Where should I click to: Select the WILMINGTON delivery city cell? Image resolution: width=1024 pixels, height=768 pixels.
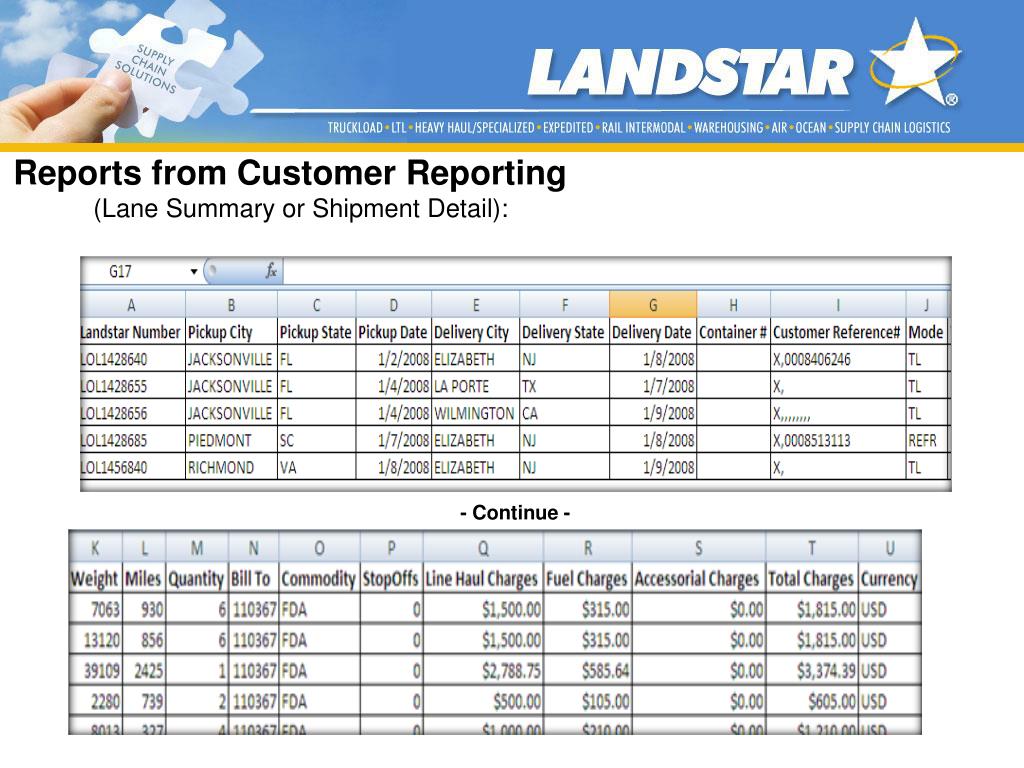pyautogui.click(x=475, y=413)
